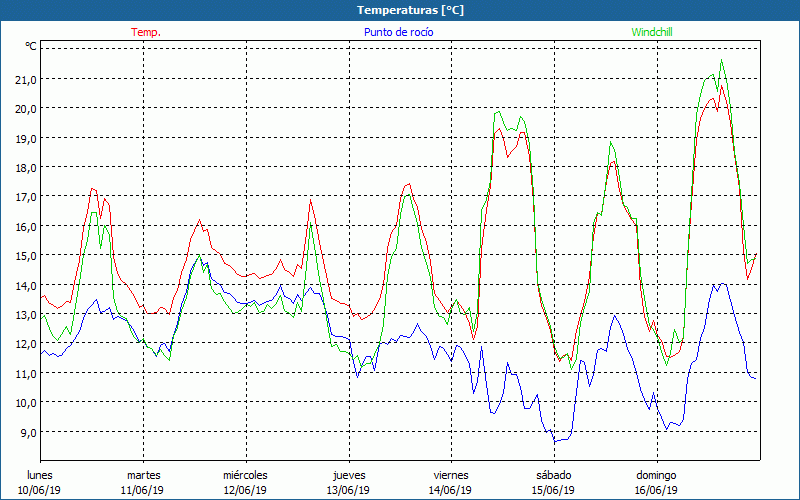The width and height of the screenshot is (800, 500).
Task: Click the 'Temperaturas [°C]' chart title
Action: pyautogui.click(x=410, y=10)
